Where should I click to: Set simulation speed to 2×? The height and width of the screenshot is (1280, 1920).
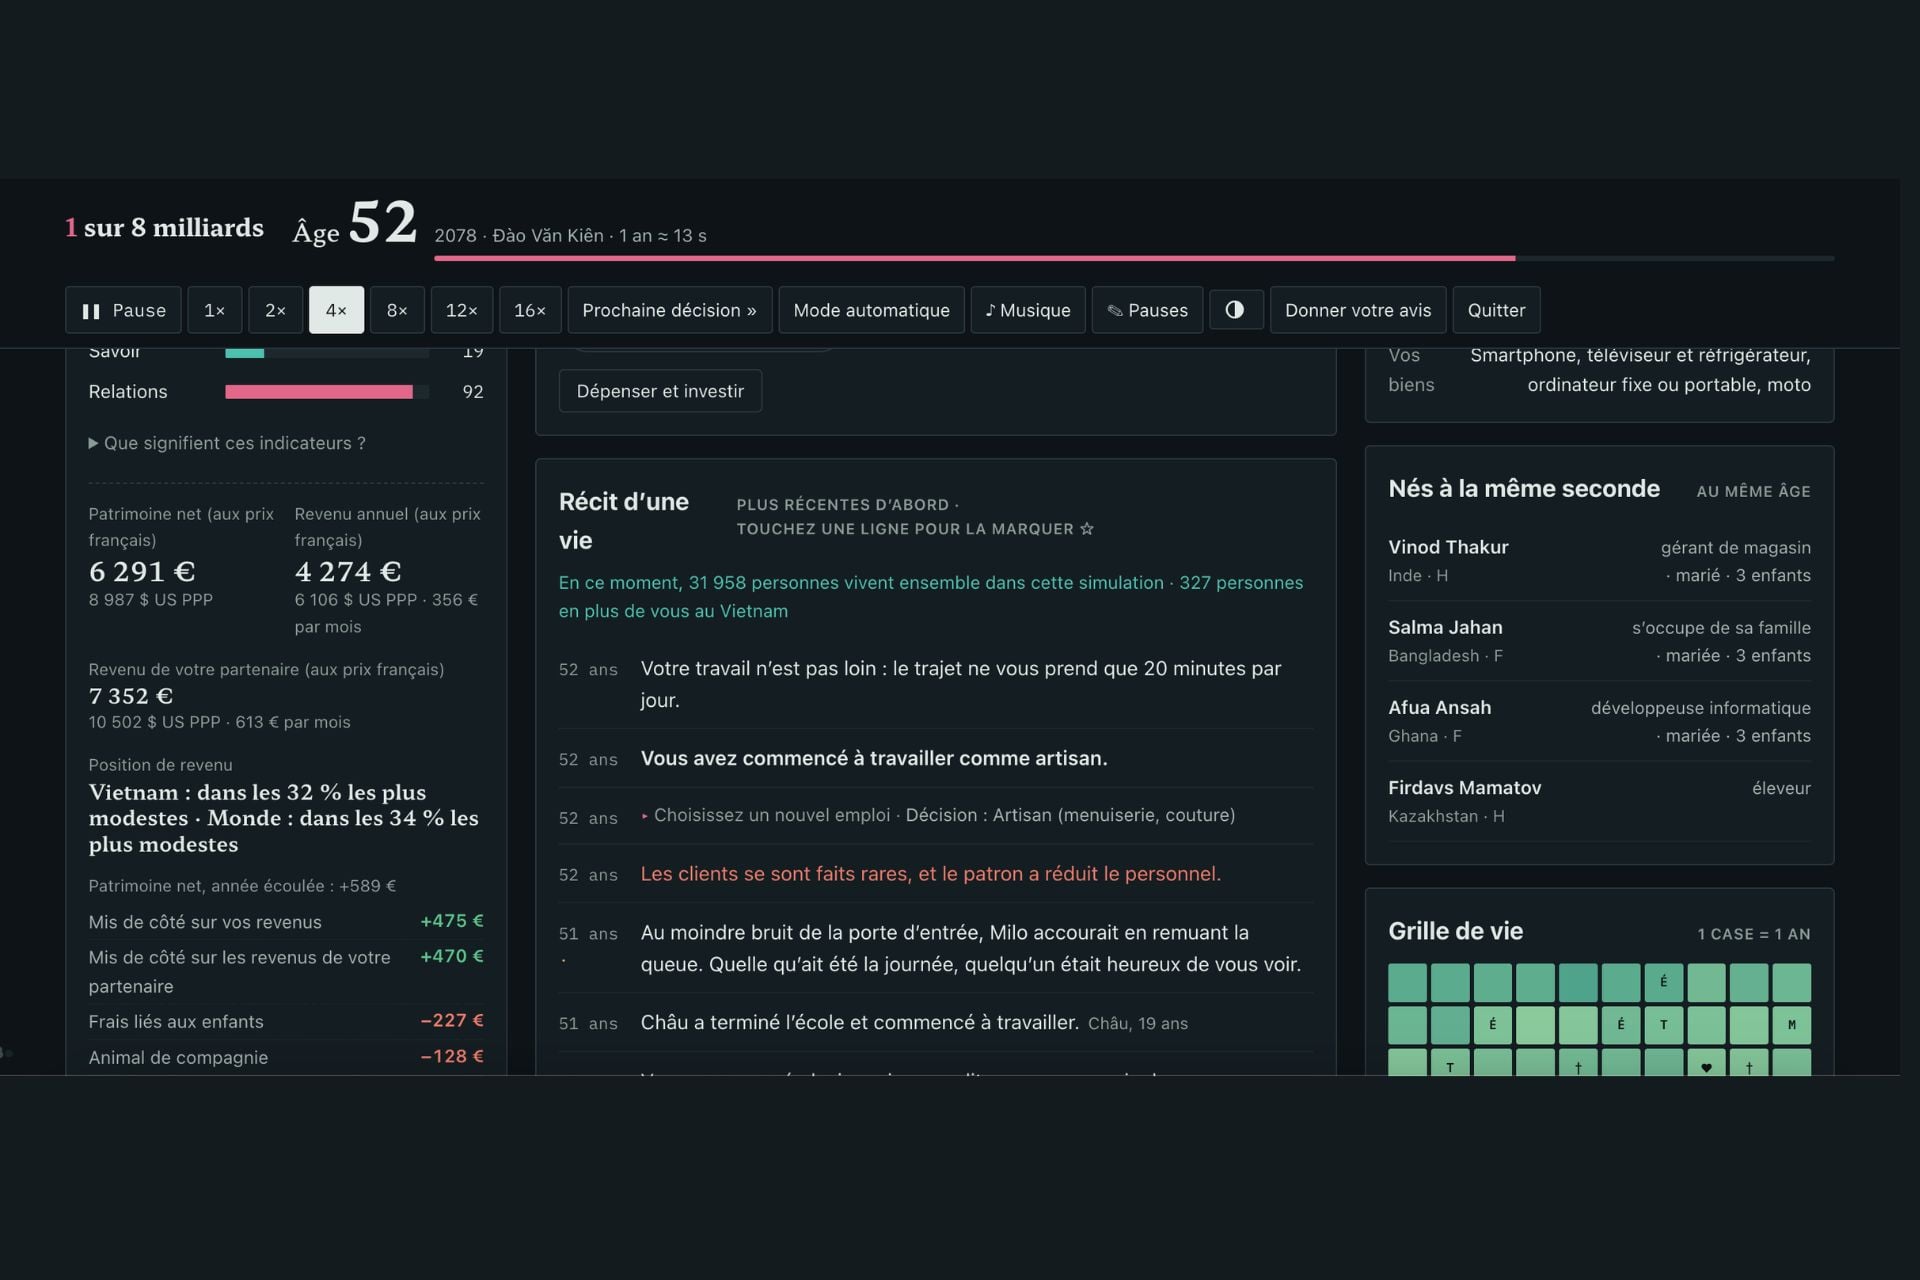(x=275, y=310)
